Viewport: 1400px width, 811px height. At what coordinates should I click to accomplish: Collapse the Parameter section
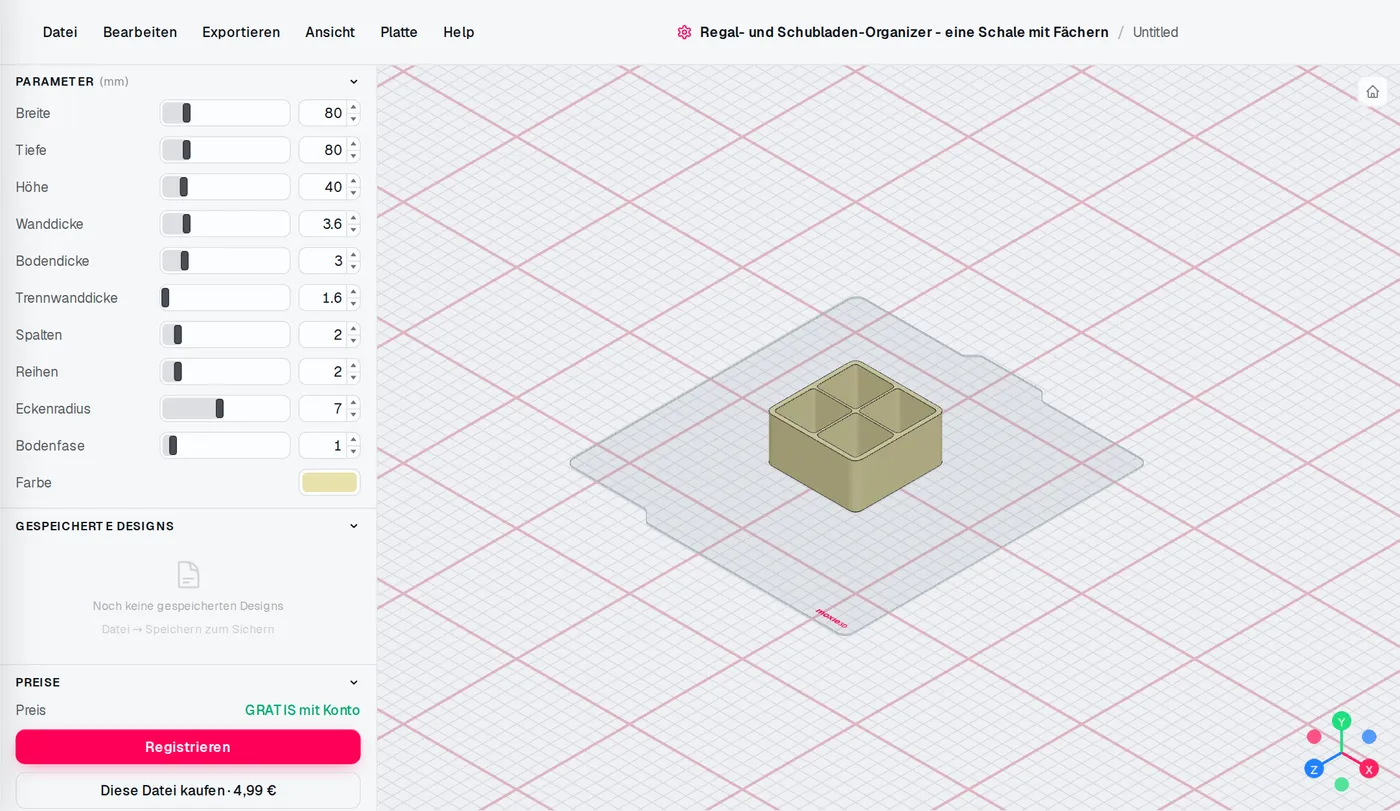pyautogui.click(x=354, y=82)
